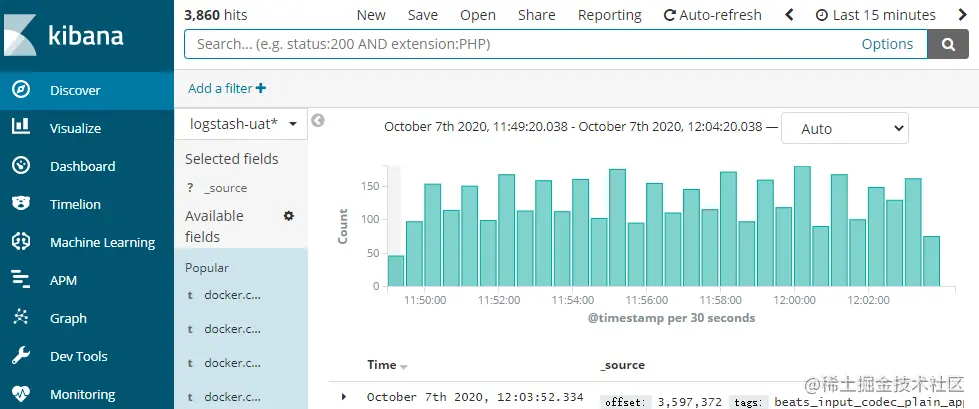Click the Kibana logo
The image size is (979, 409).
click(x=64, y=36)
